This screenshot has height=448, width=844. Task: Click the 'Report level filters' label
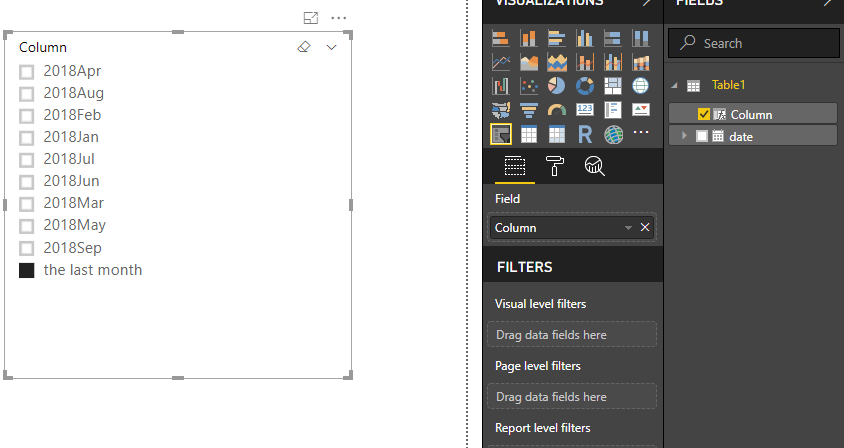tap(543, 428)
